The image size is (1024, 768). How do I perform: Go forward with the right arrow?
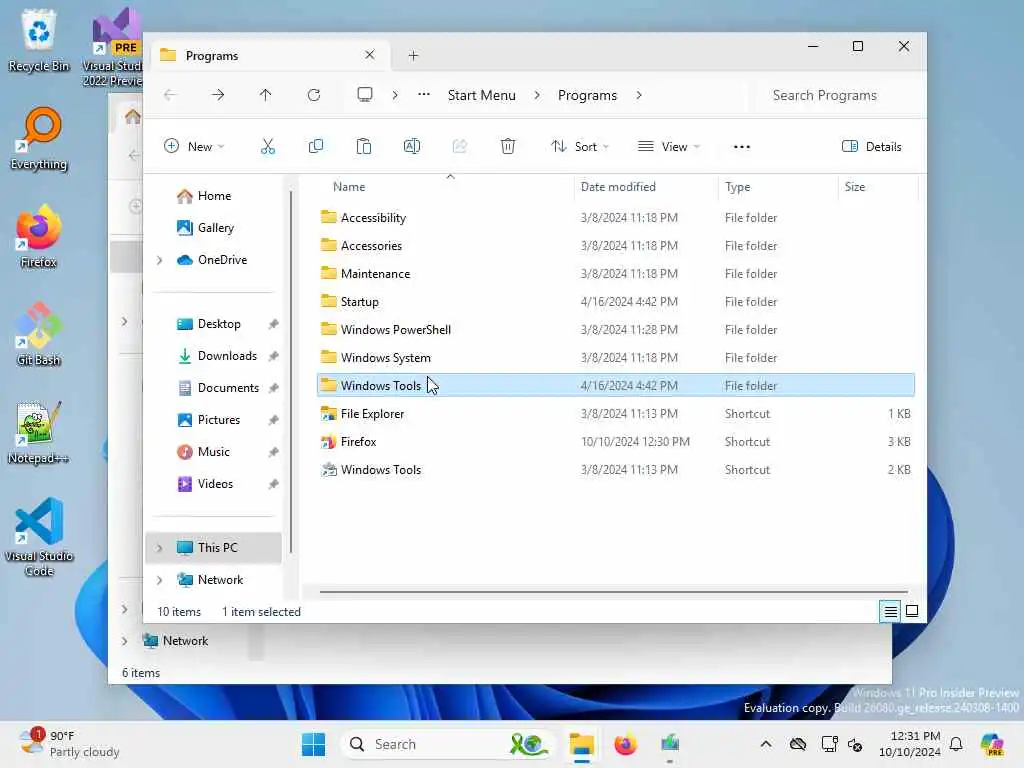click(218, 95)
